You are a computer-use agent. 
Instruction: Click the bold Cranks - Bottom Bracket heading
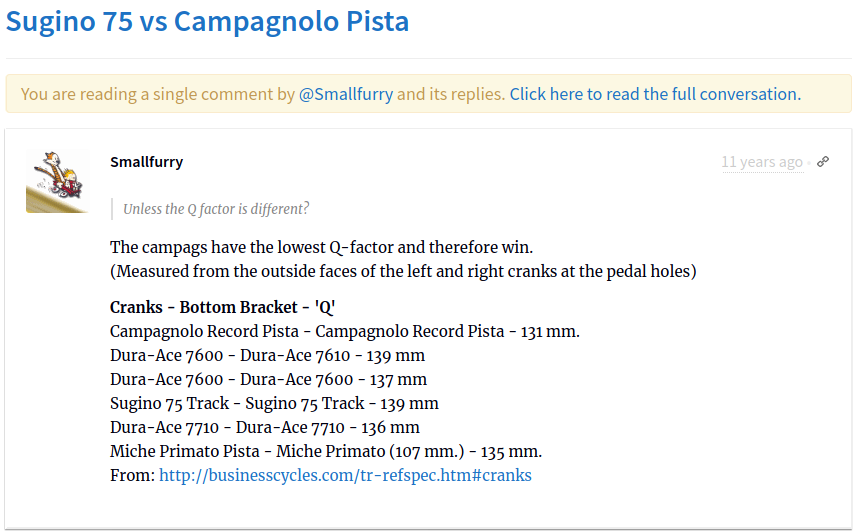(222, 307)
